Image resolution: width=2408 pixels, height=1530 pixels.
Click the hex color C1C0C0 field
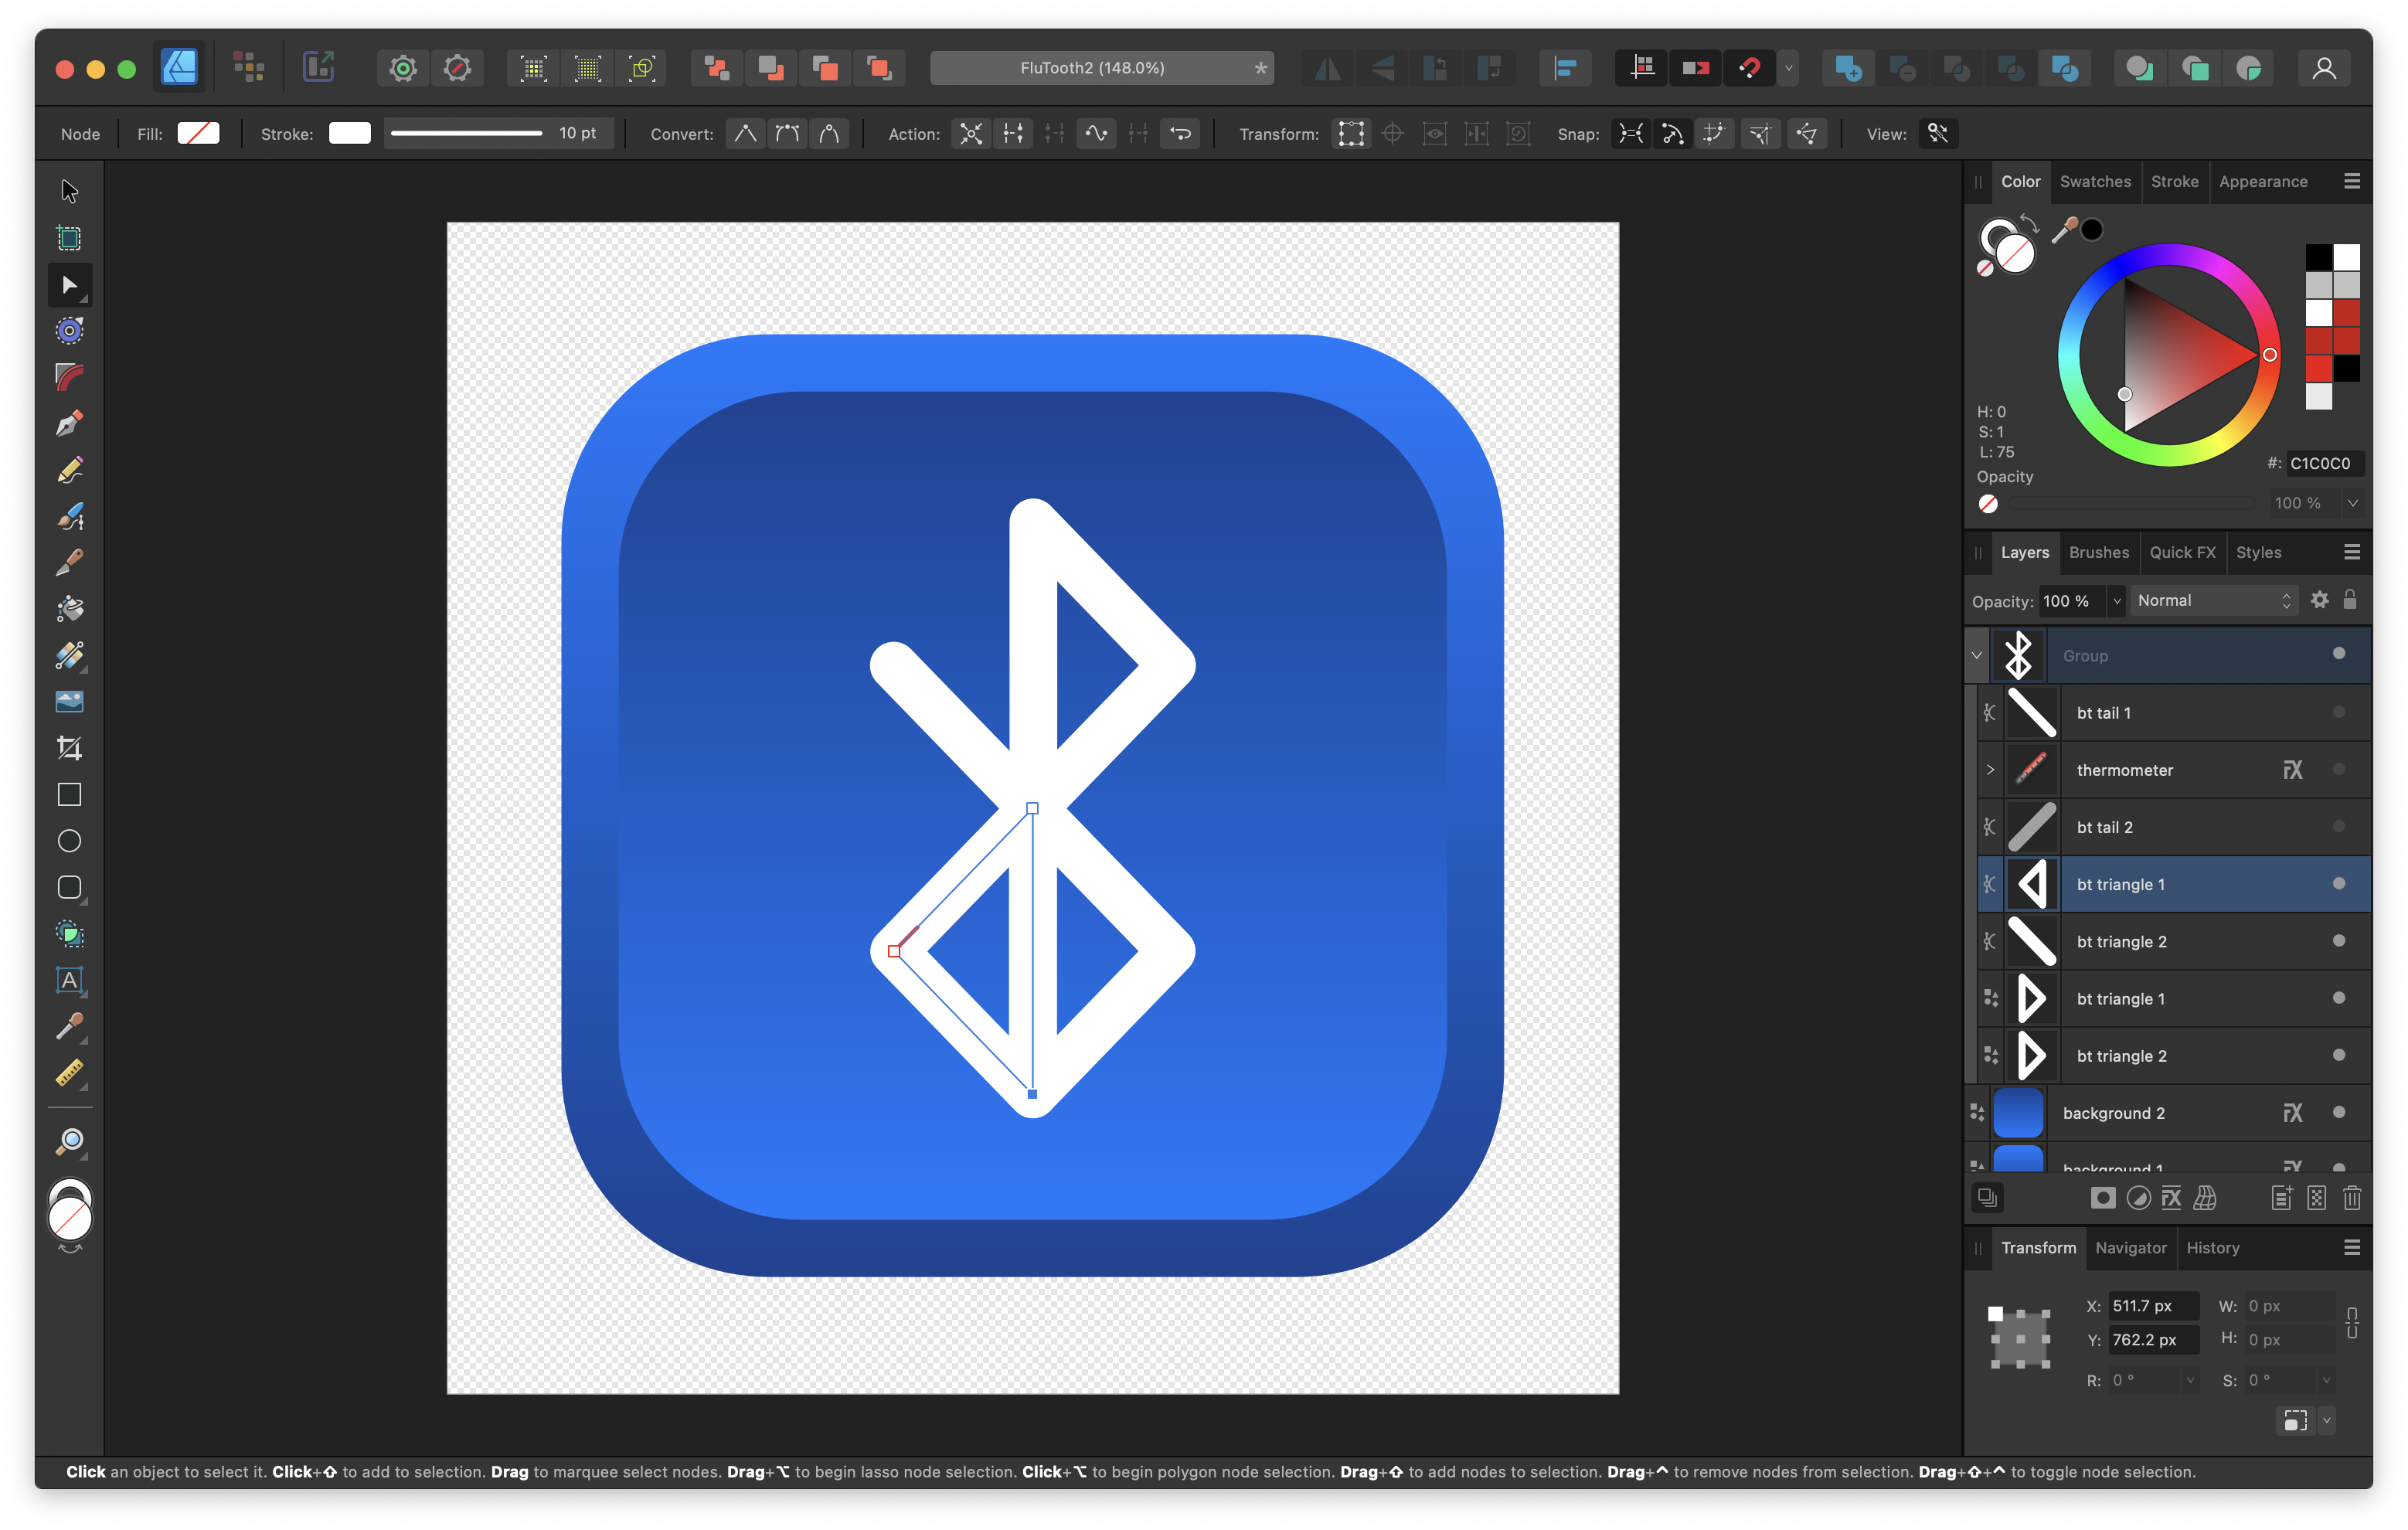pyautogui.click(x=2321, y=464)
